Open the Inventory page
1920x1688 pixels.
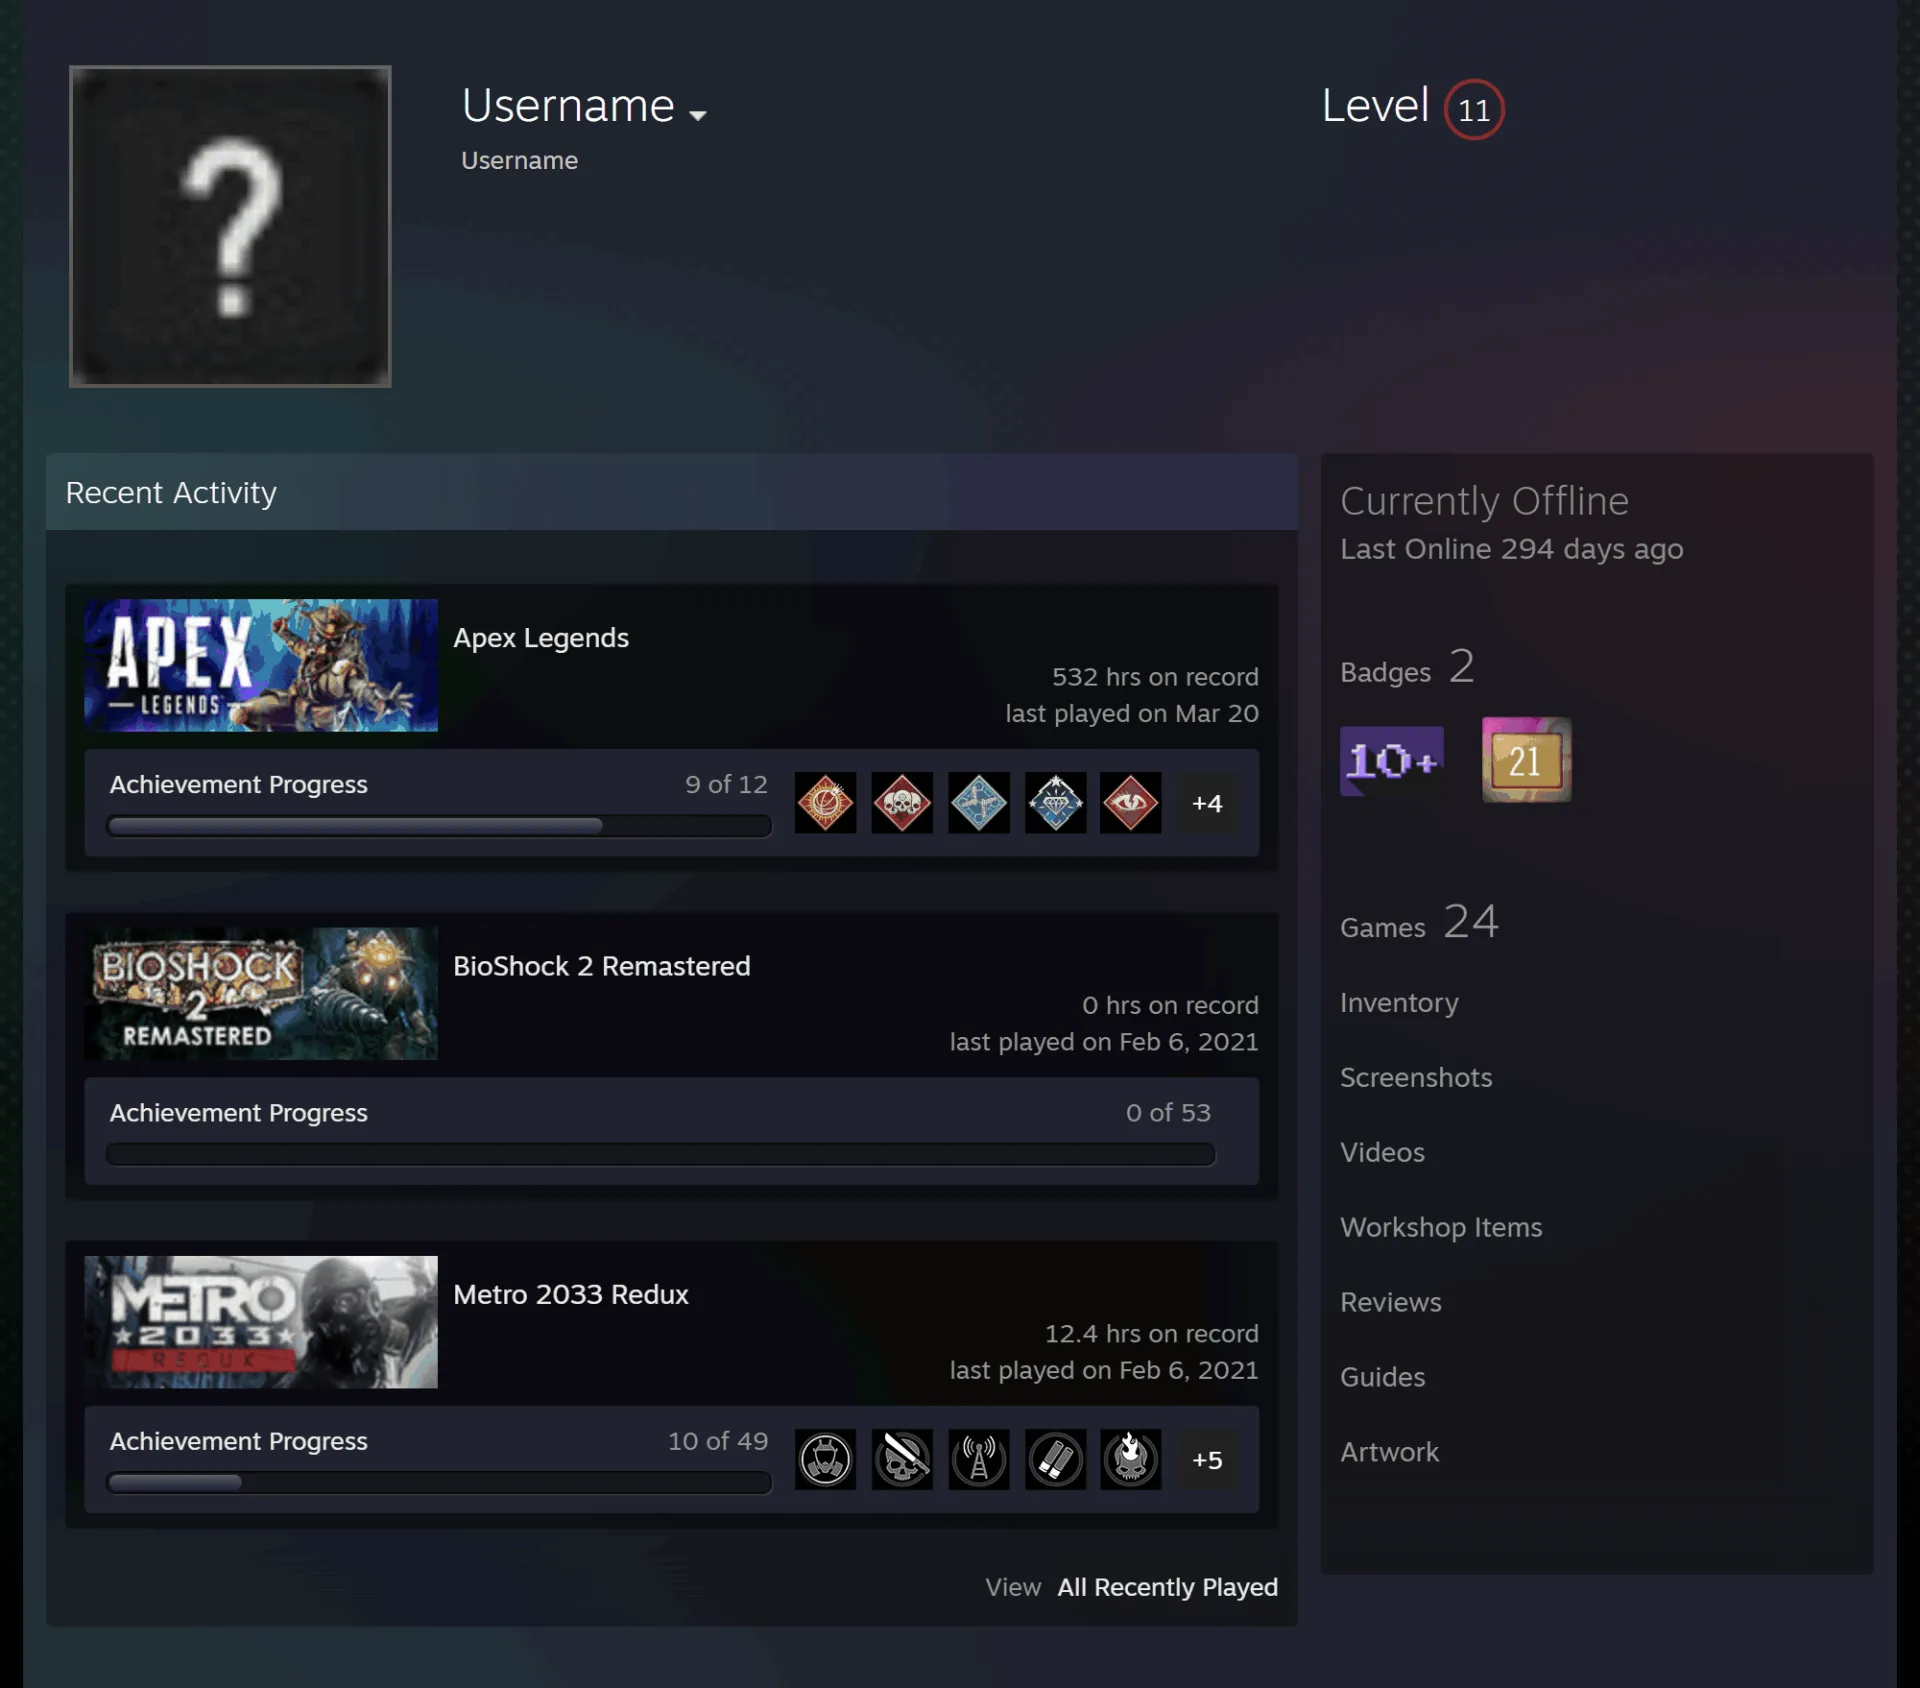coord(1399,1003)
